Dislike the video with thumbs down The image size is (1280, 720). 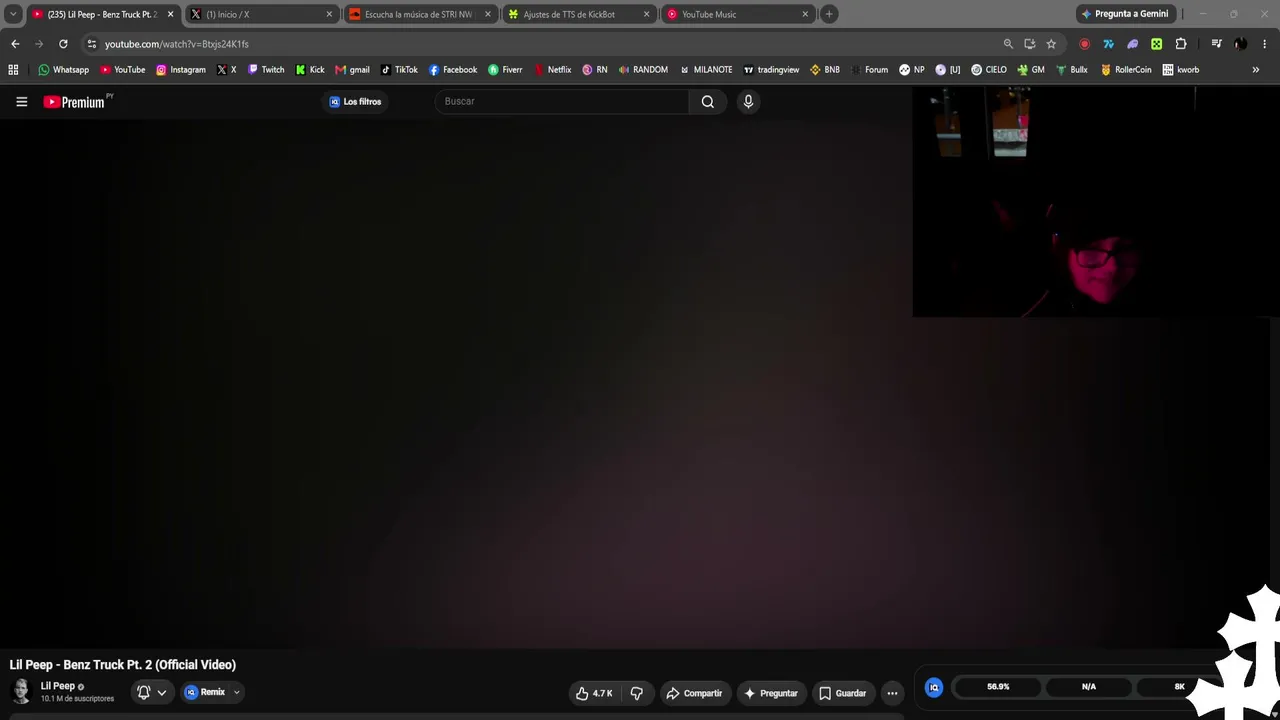636,693
